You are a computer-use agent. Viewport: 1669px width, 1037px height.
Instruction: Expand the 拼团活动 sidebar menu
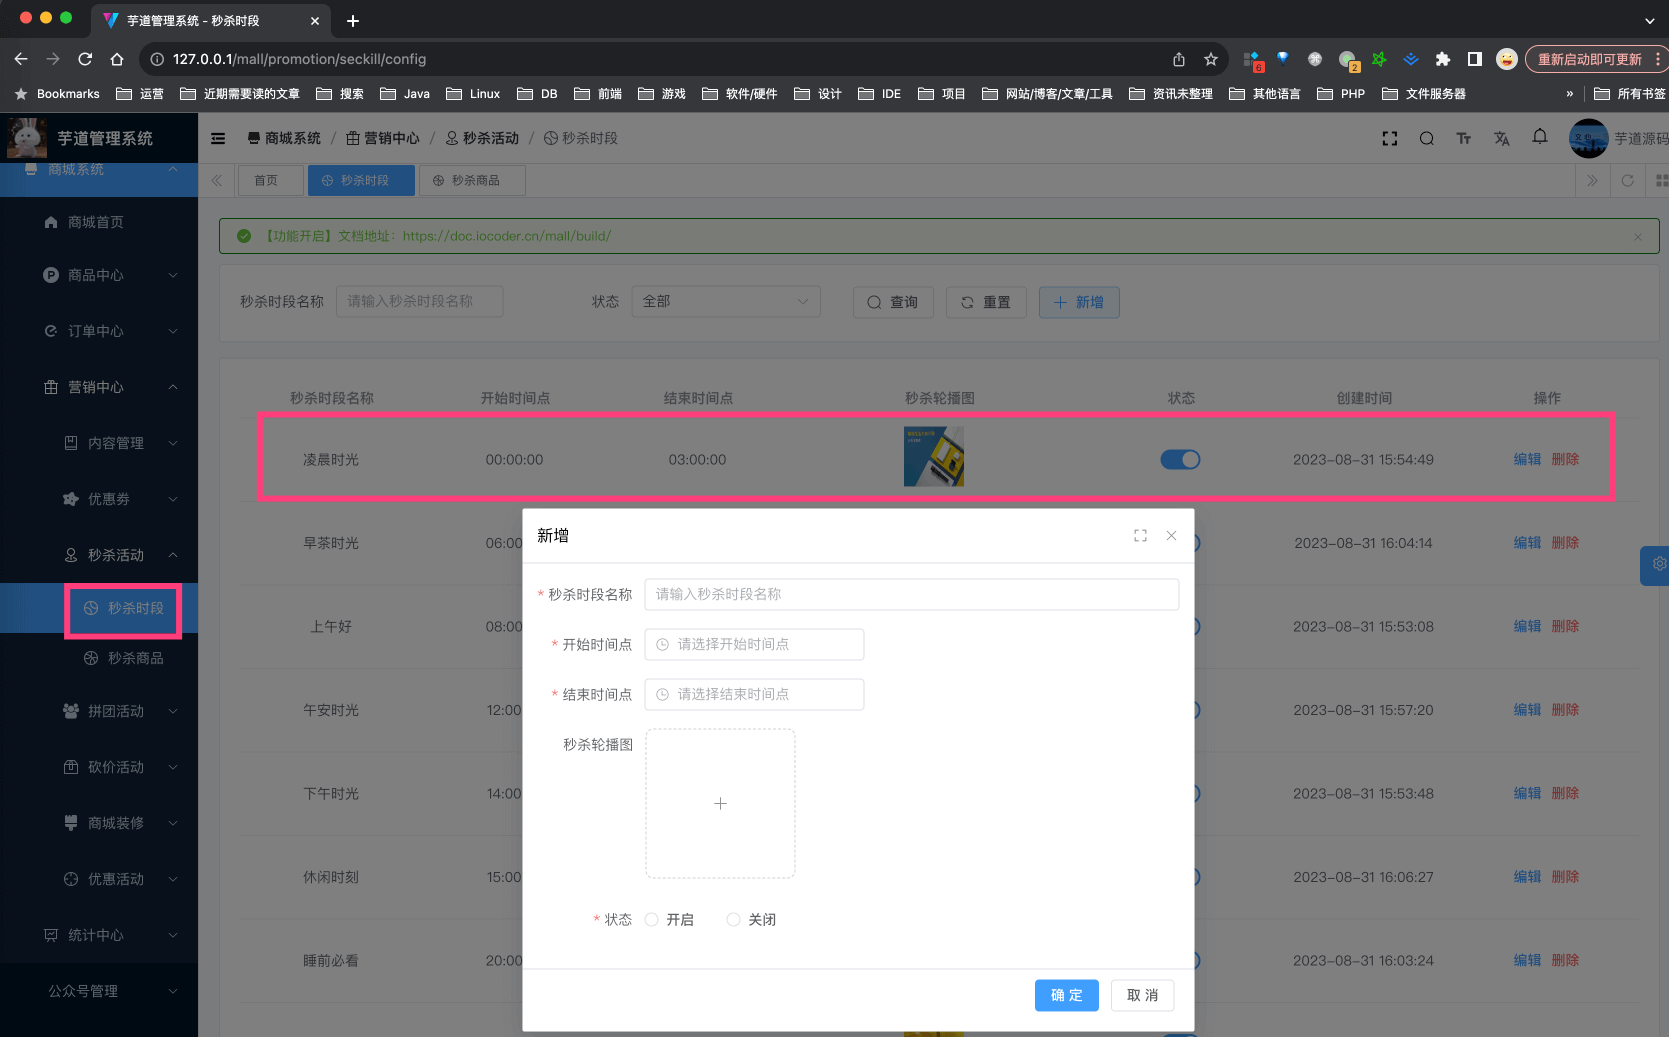118,711
